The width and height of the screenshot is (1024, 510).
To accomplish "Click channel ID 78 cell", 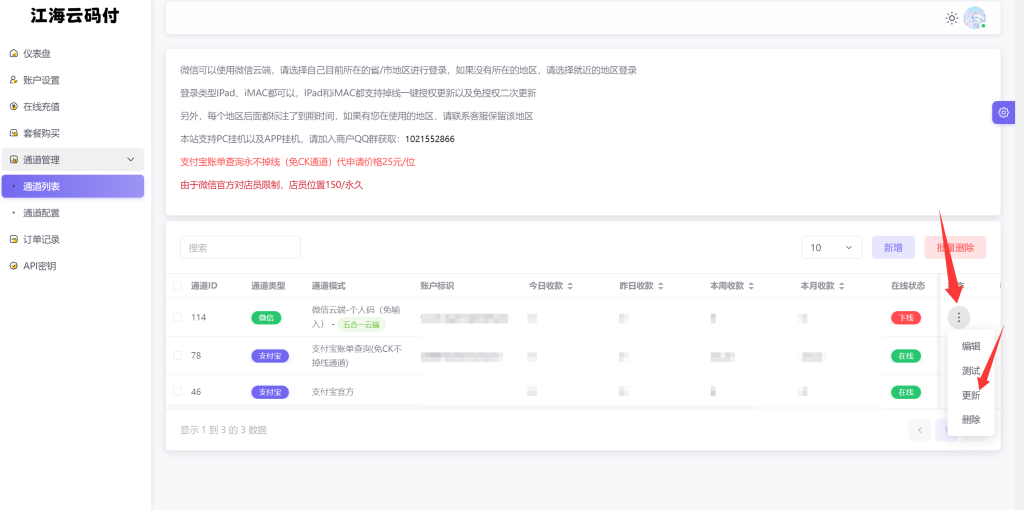I will (196, 356).
